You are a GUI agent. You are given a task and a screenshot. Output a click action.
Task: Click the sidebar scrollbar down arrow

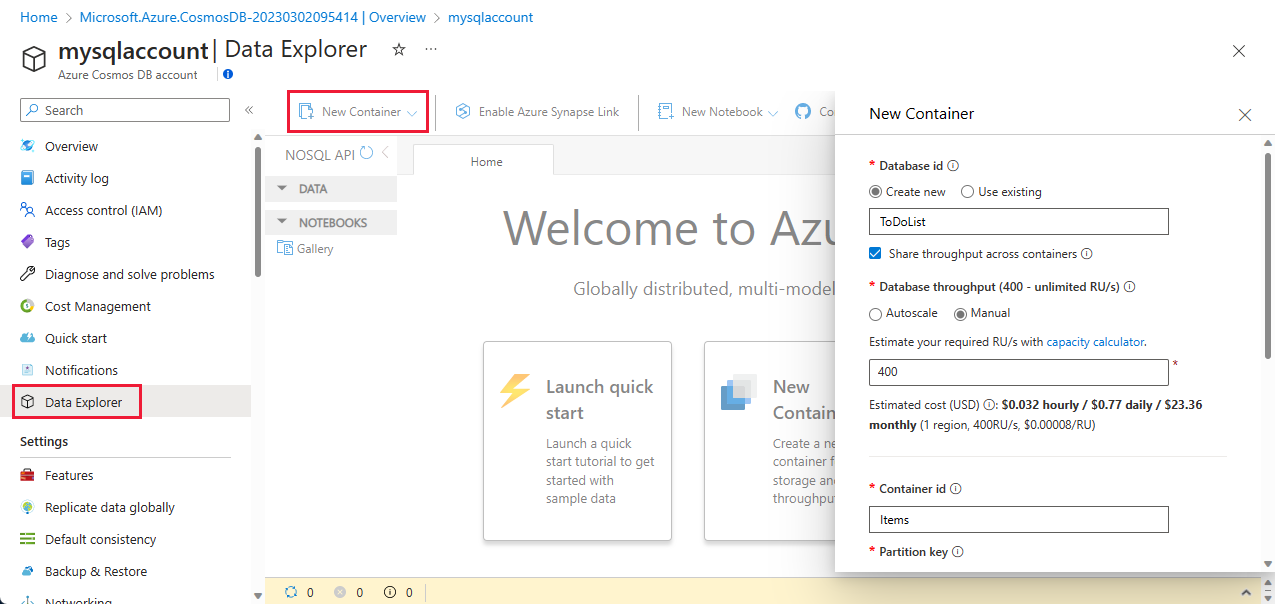coord(257,597)
